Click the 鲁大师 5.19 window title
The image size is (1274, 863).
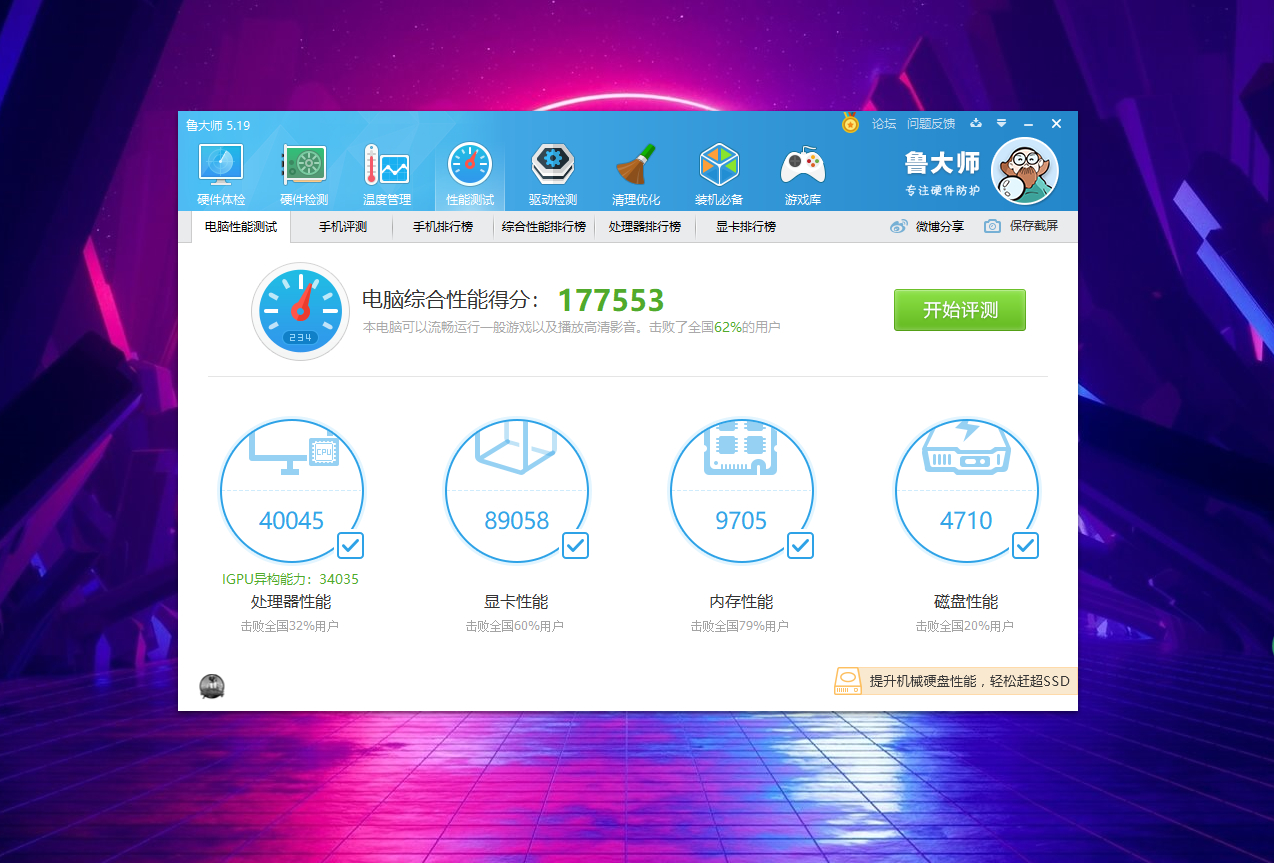point(218,125)
